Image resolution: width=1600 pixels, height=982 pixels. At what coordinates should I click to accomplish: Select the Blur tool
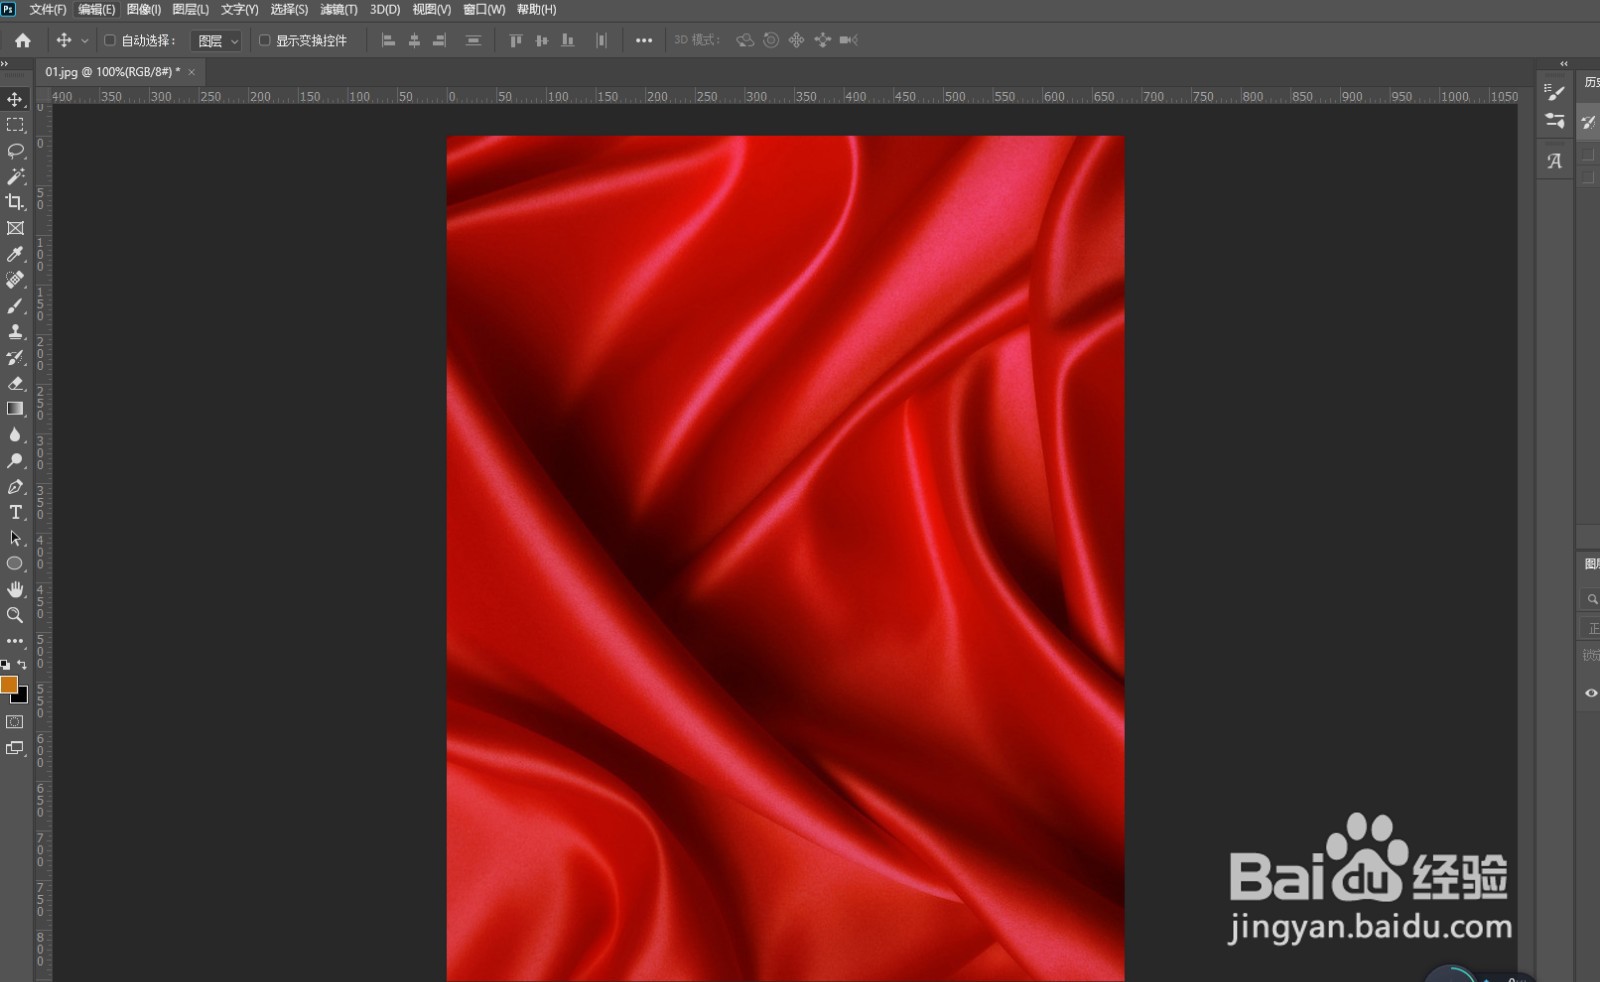[15, 435]
